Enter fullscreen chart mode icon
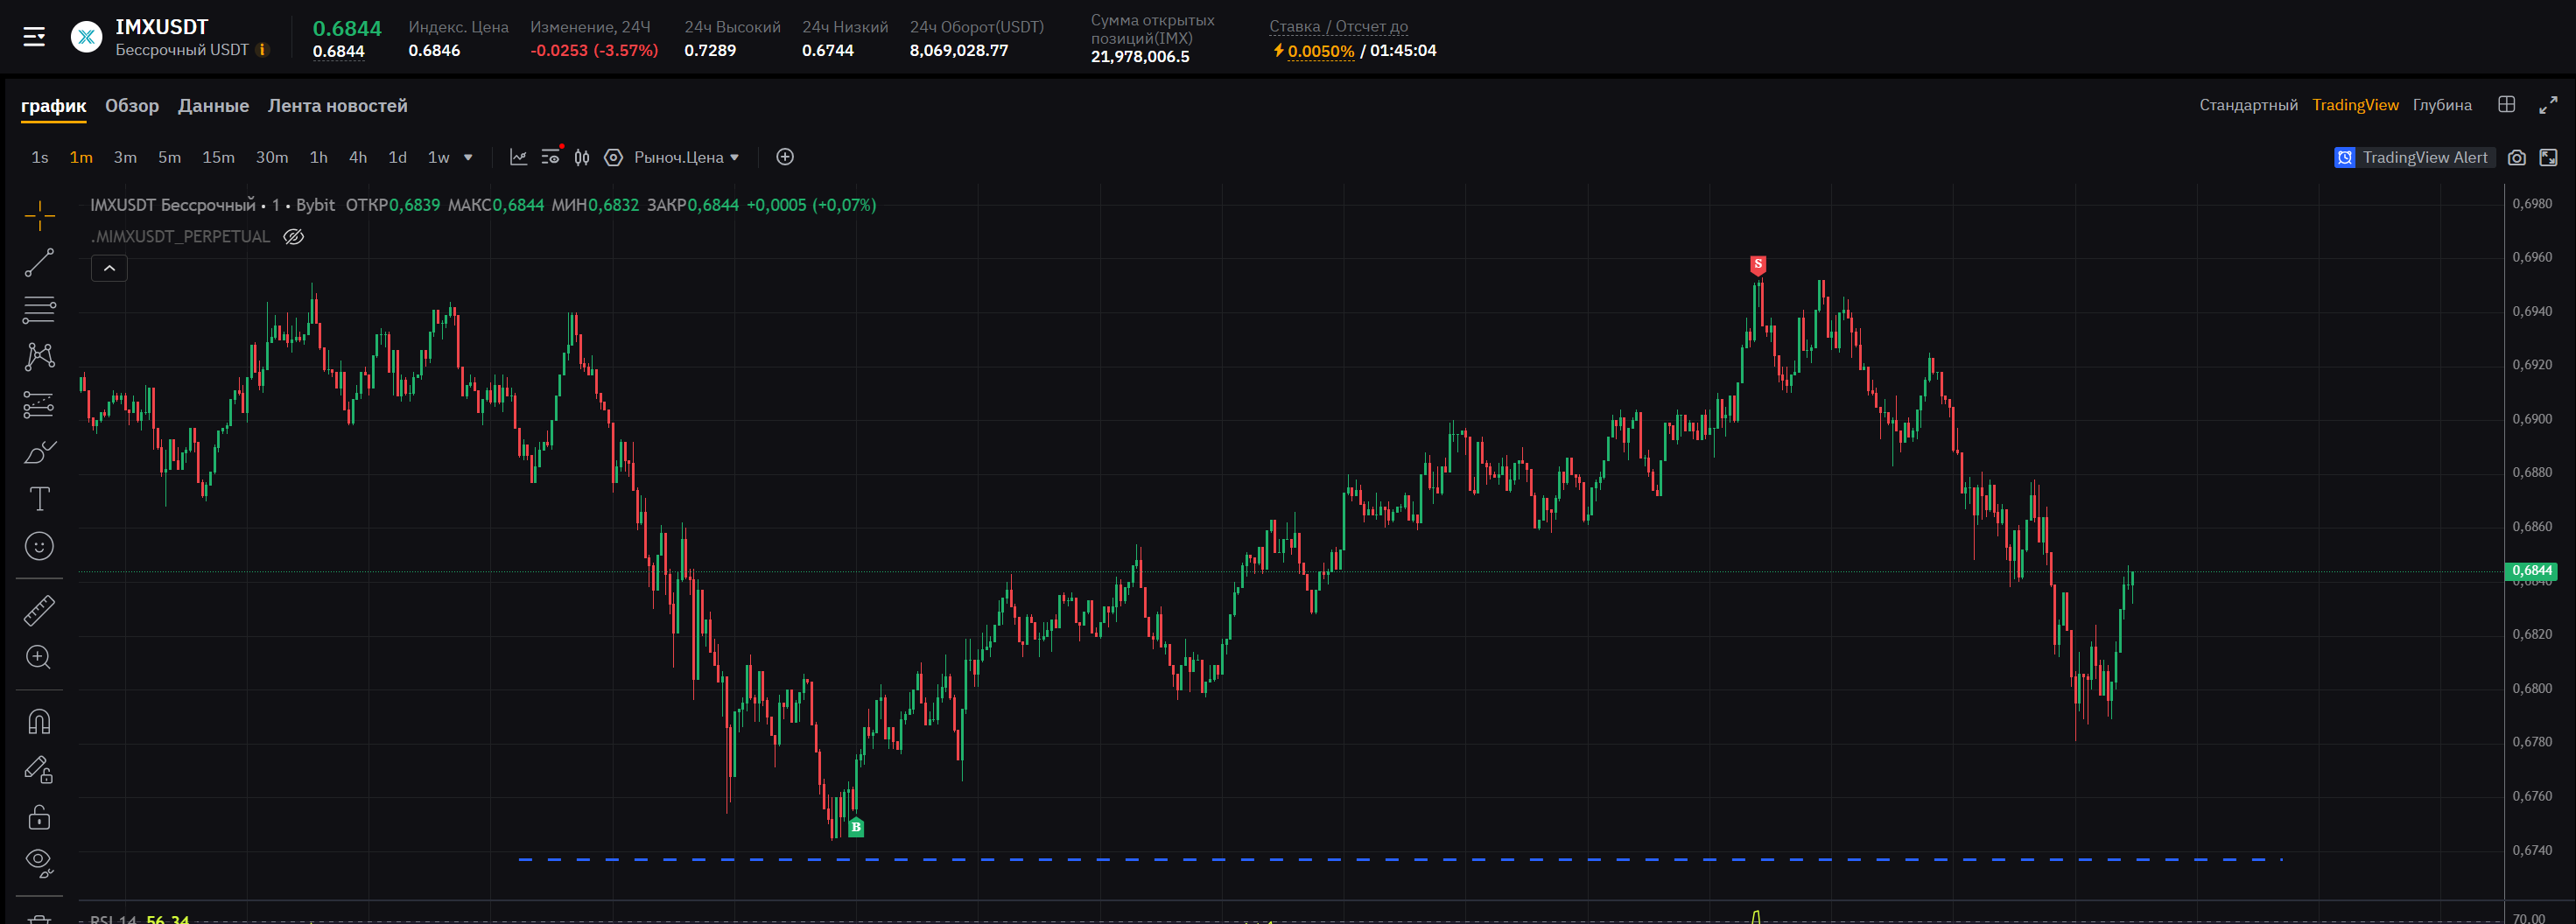Viewport: 2576px width, 924px height. pos(2548,157)
